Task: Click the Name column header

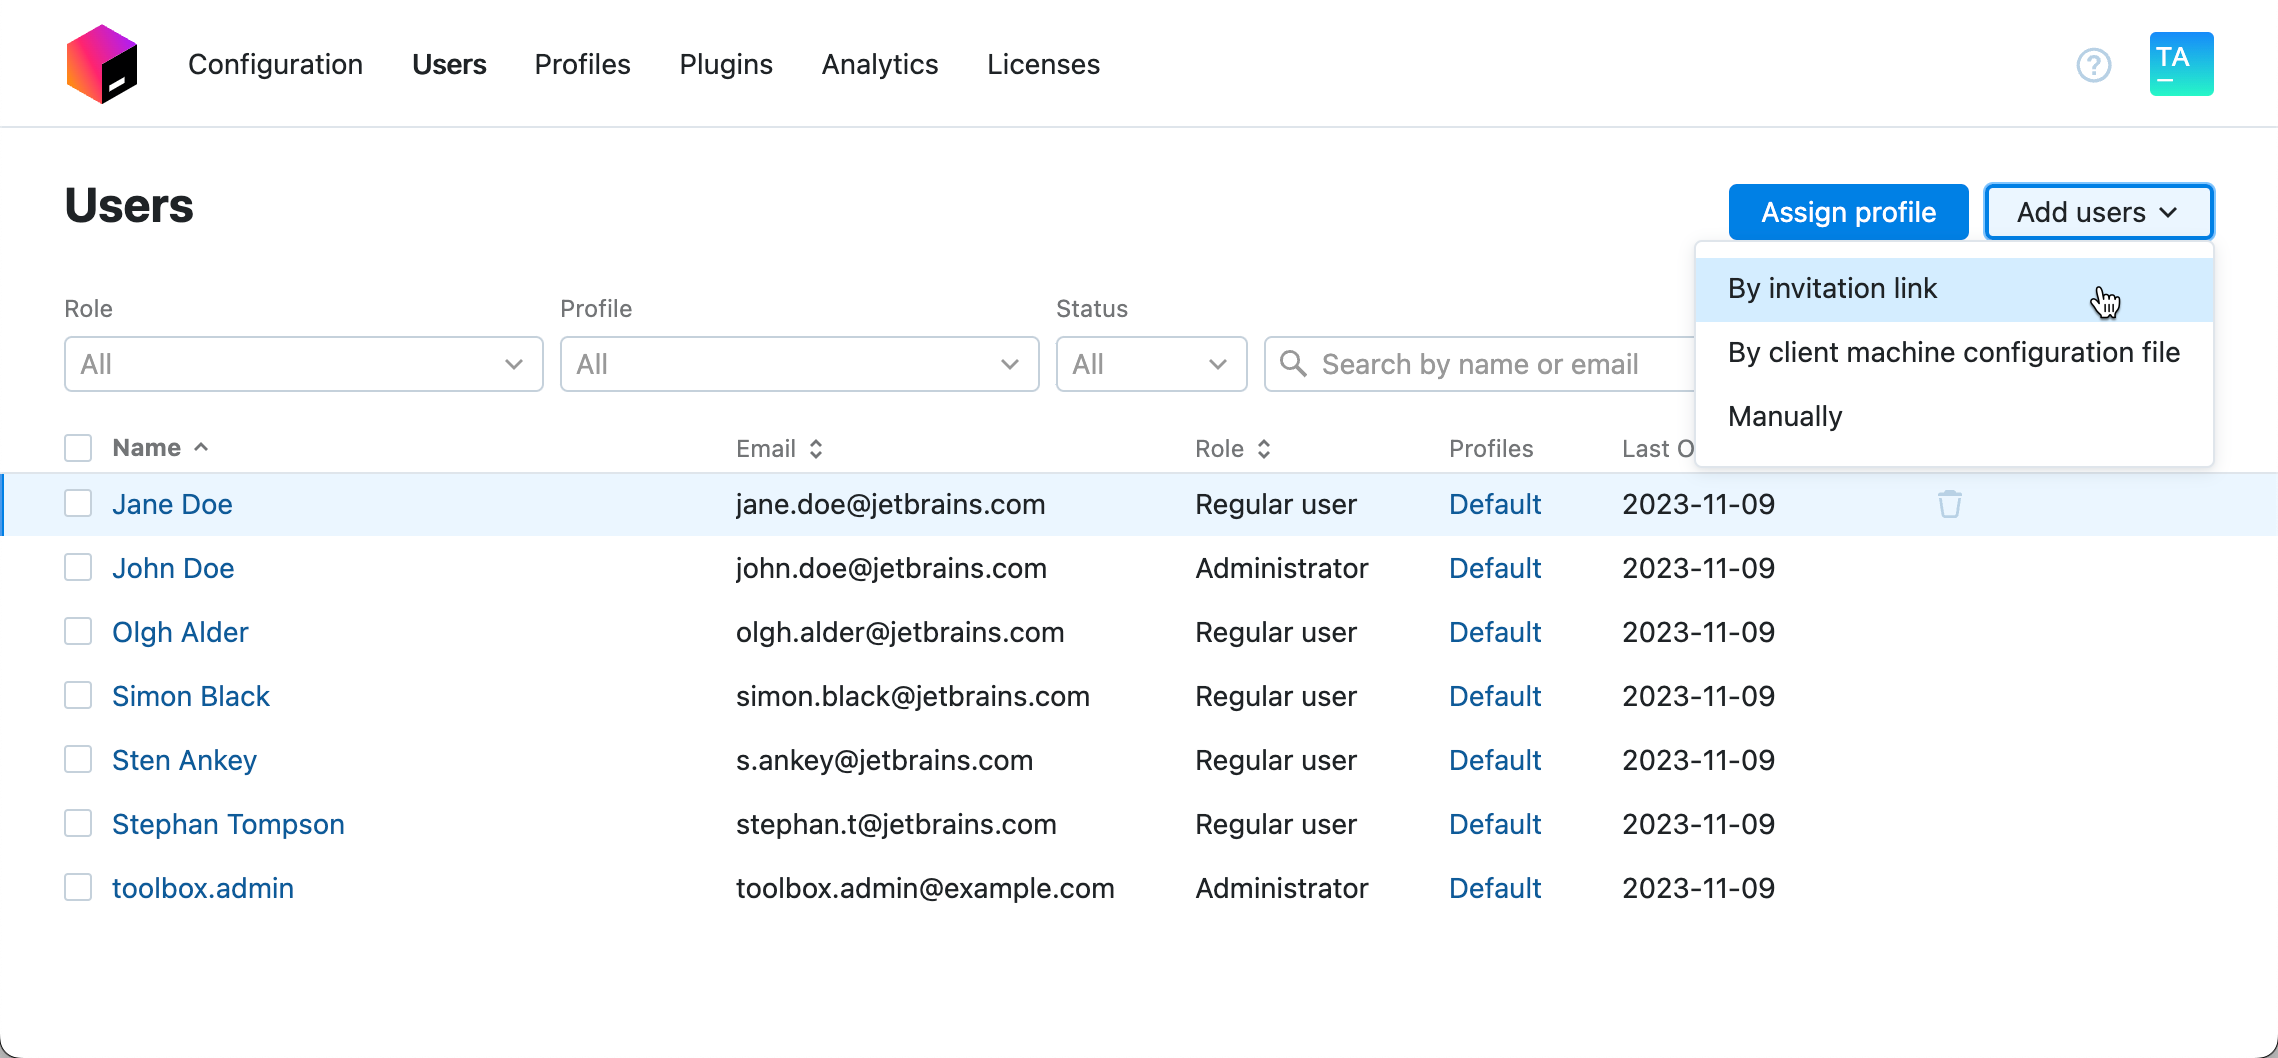Action: (146, 447)
